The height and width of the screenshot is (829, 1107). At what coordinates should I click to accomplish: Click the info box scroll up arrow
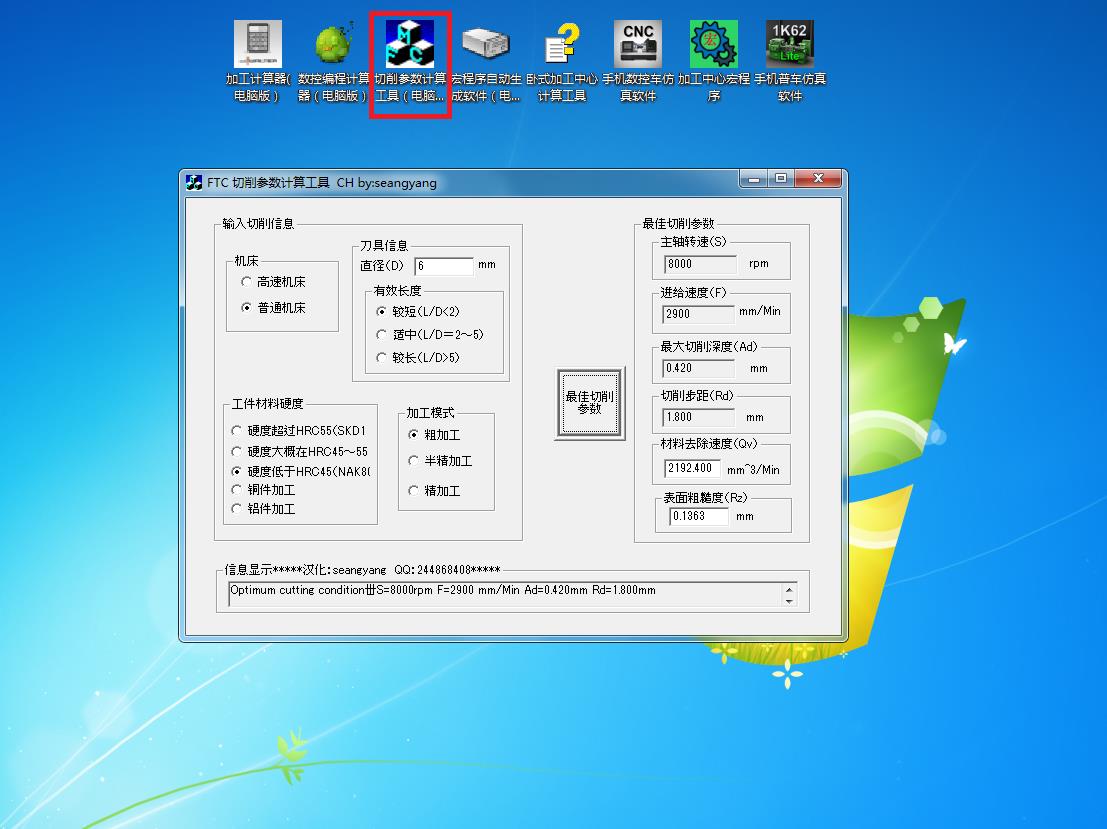(789, 589)
